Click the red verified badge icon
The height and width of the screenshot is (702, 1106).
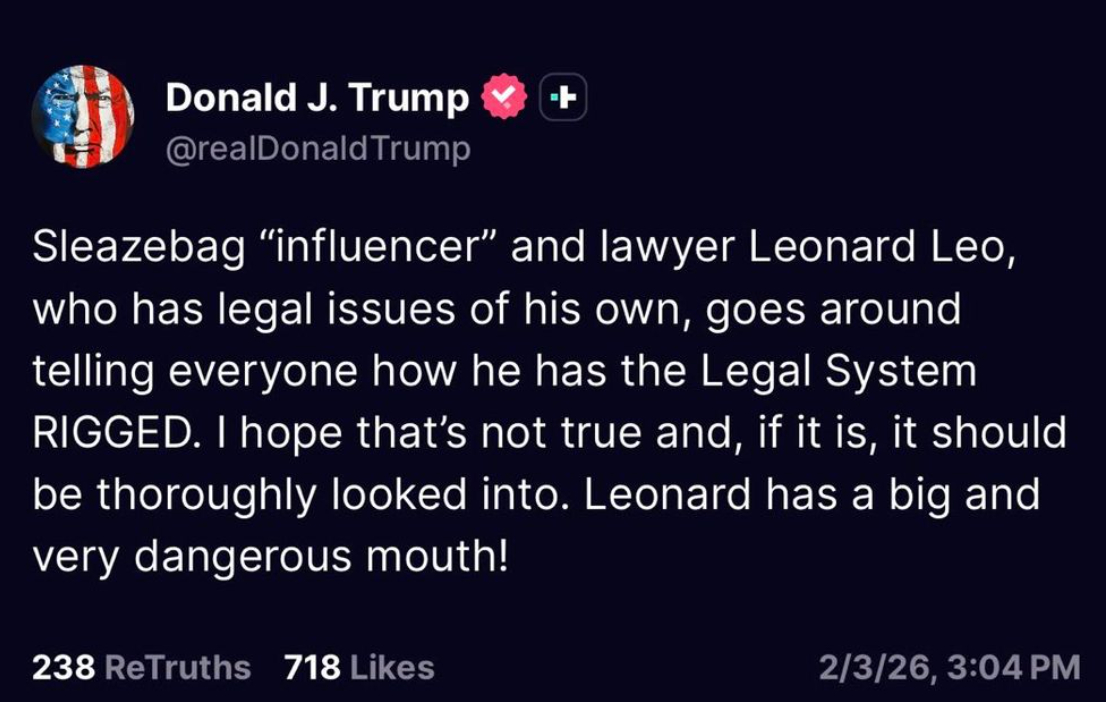[504, 97]
